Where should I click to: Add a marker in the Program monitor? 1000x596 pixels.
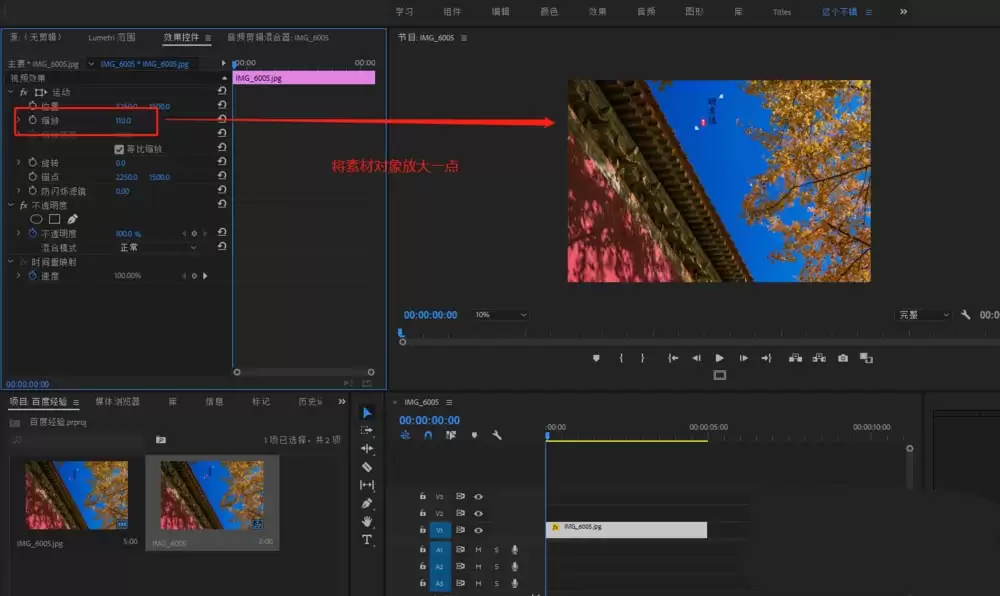[x=596, y=358]
